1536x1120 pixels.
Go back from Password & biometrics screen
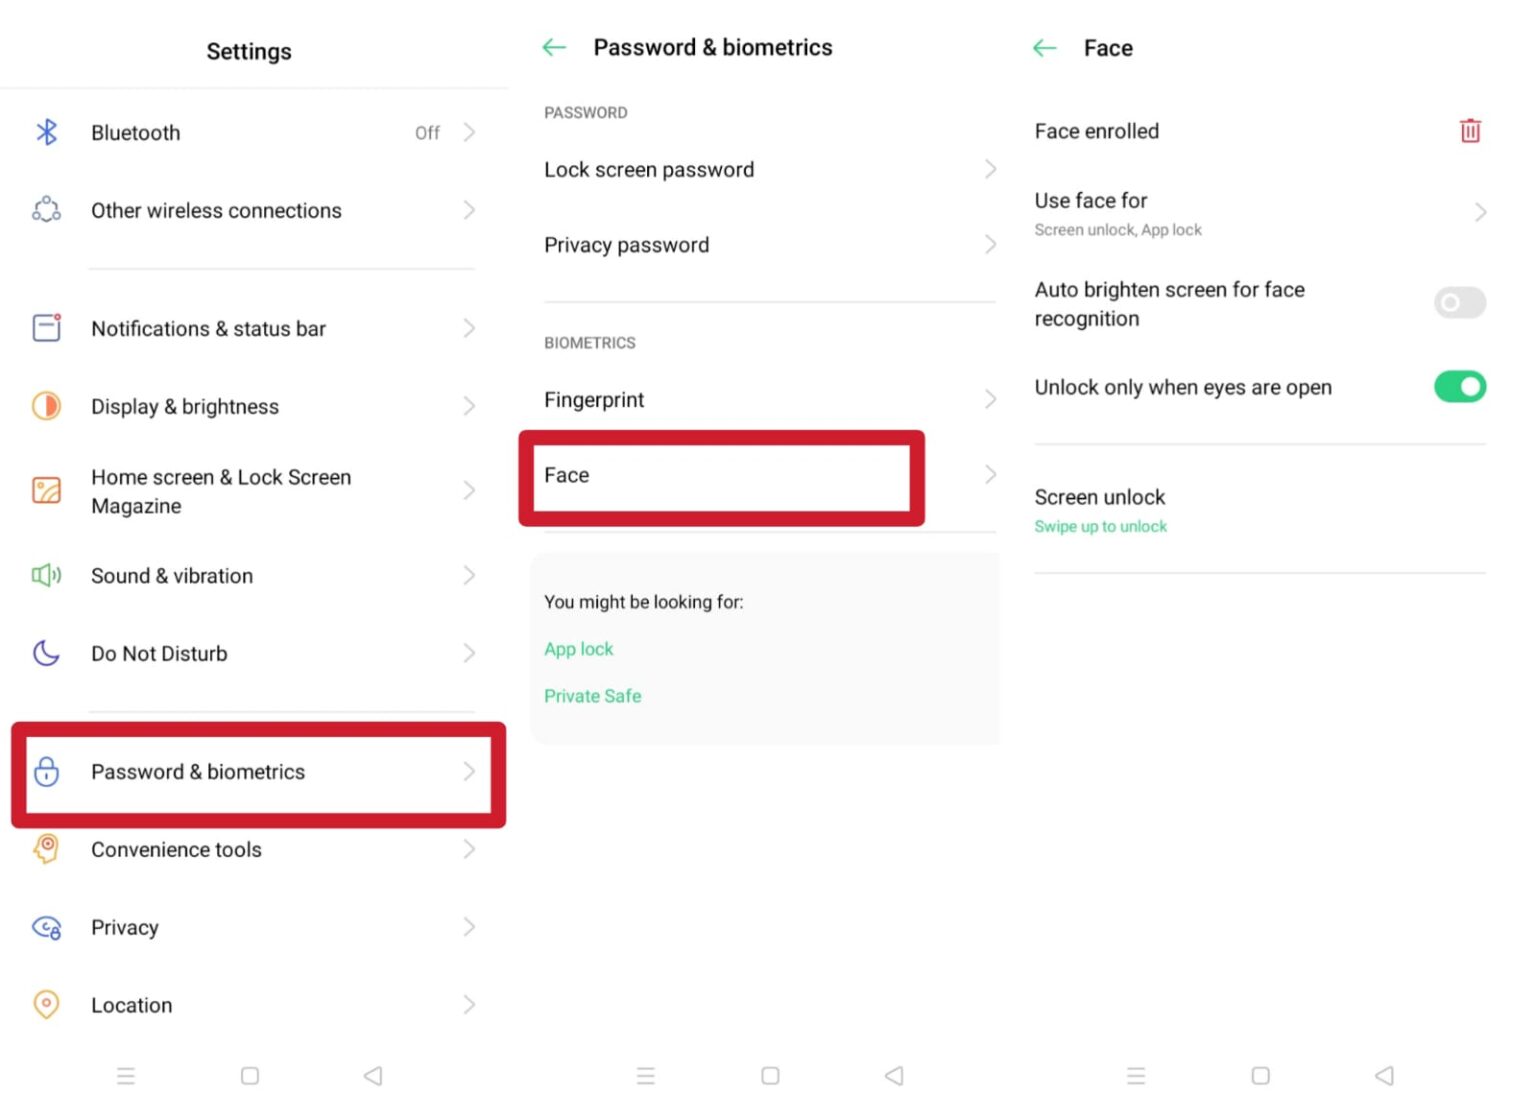(554, 47)
